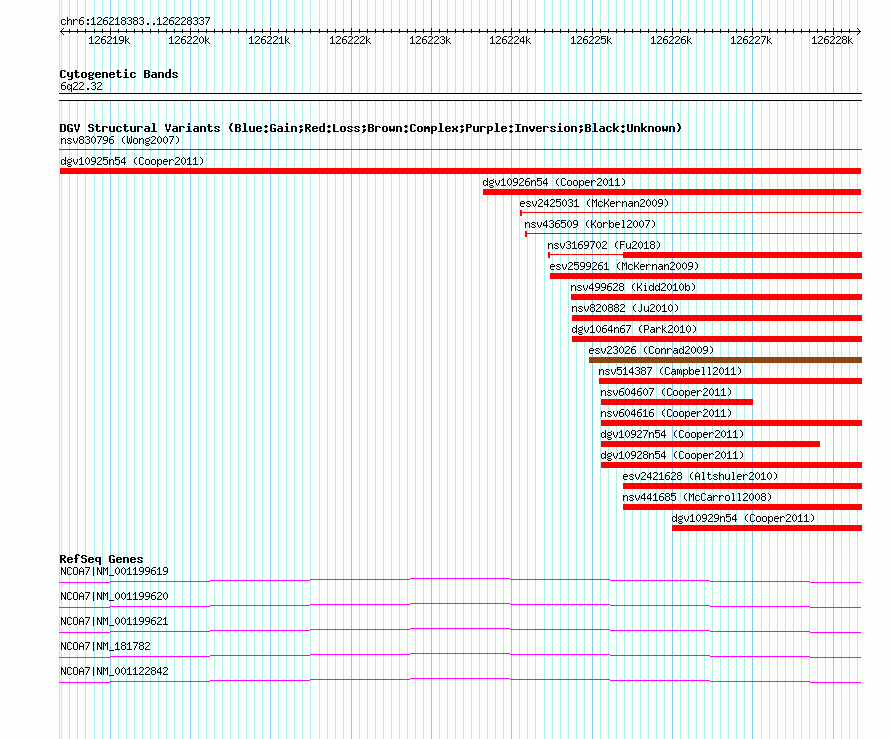Select dgv10928n54 (Cooper2011) variant label
Image resolution: width=890 pixels, height=739 pixels.
pos(672,455)
